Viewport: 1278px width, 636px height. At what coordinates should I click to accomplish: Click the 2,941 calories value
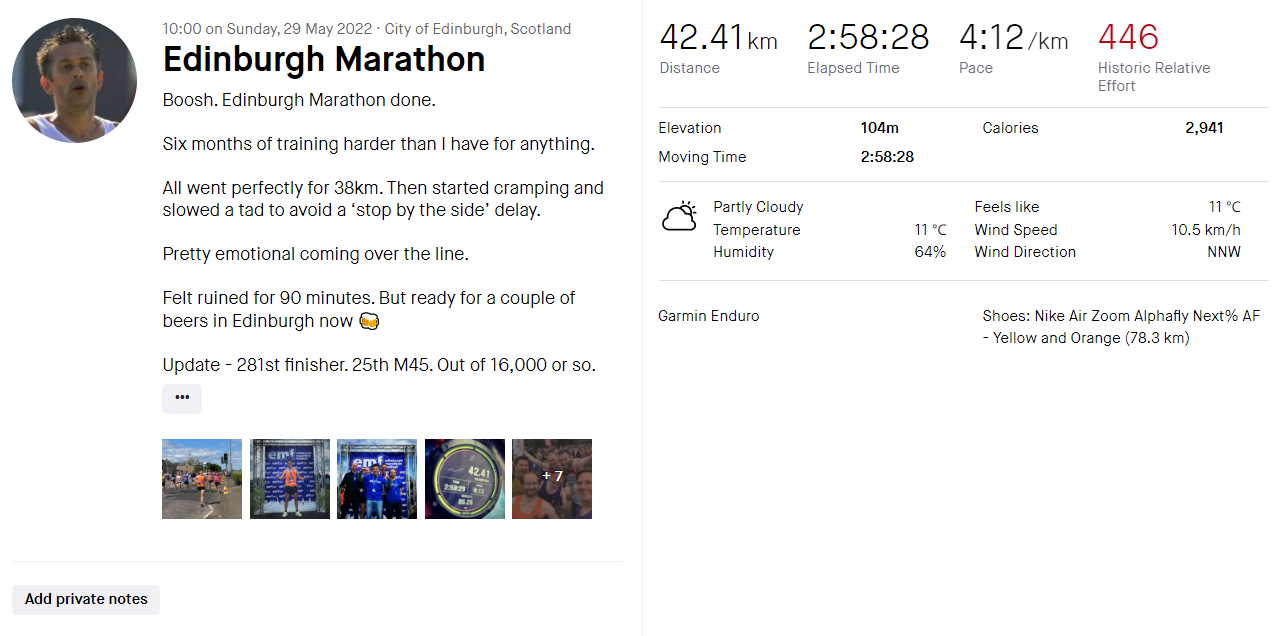point(1204,128)
